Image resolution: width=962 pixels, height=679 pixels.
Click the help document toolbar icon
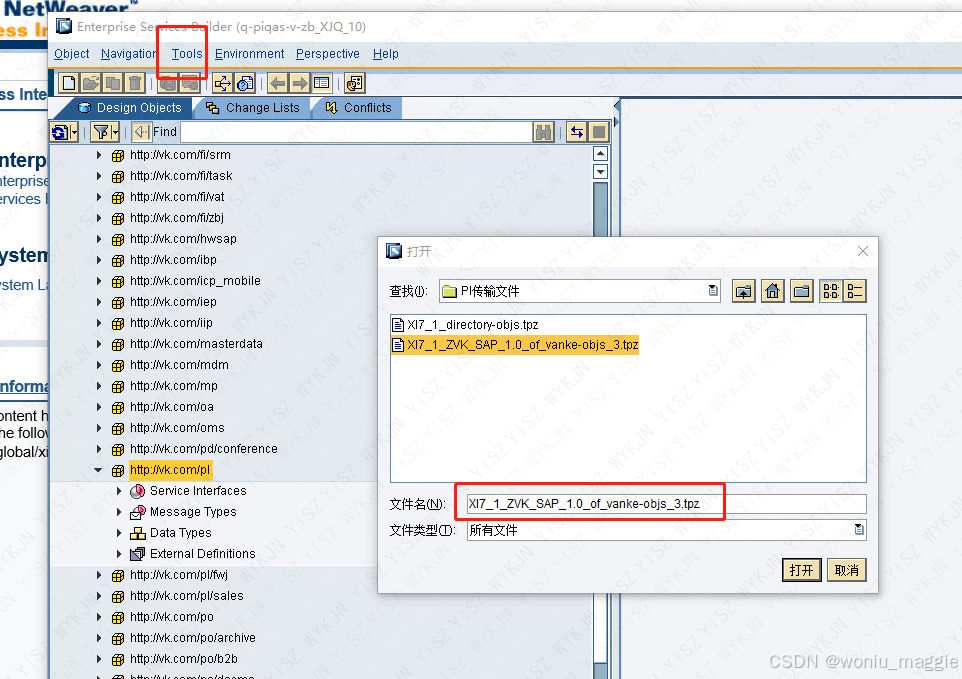(x=245, y=83)
